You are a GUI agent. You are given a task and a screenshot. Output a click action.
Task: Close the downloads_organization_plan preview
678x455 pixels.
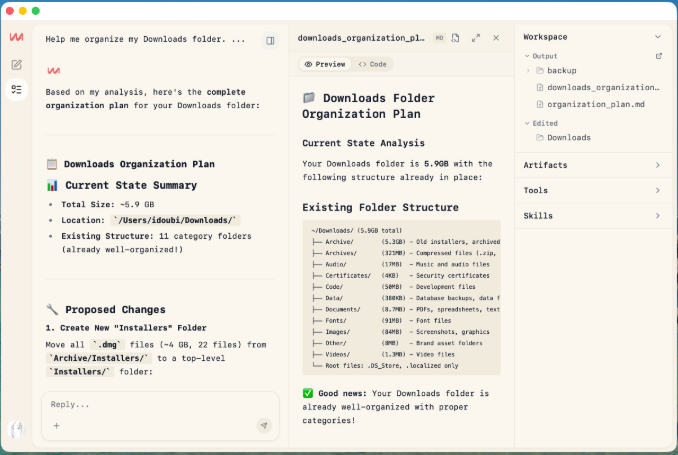[x=496, y=38]
